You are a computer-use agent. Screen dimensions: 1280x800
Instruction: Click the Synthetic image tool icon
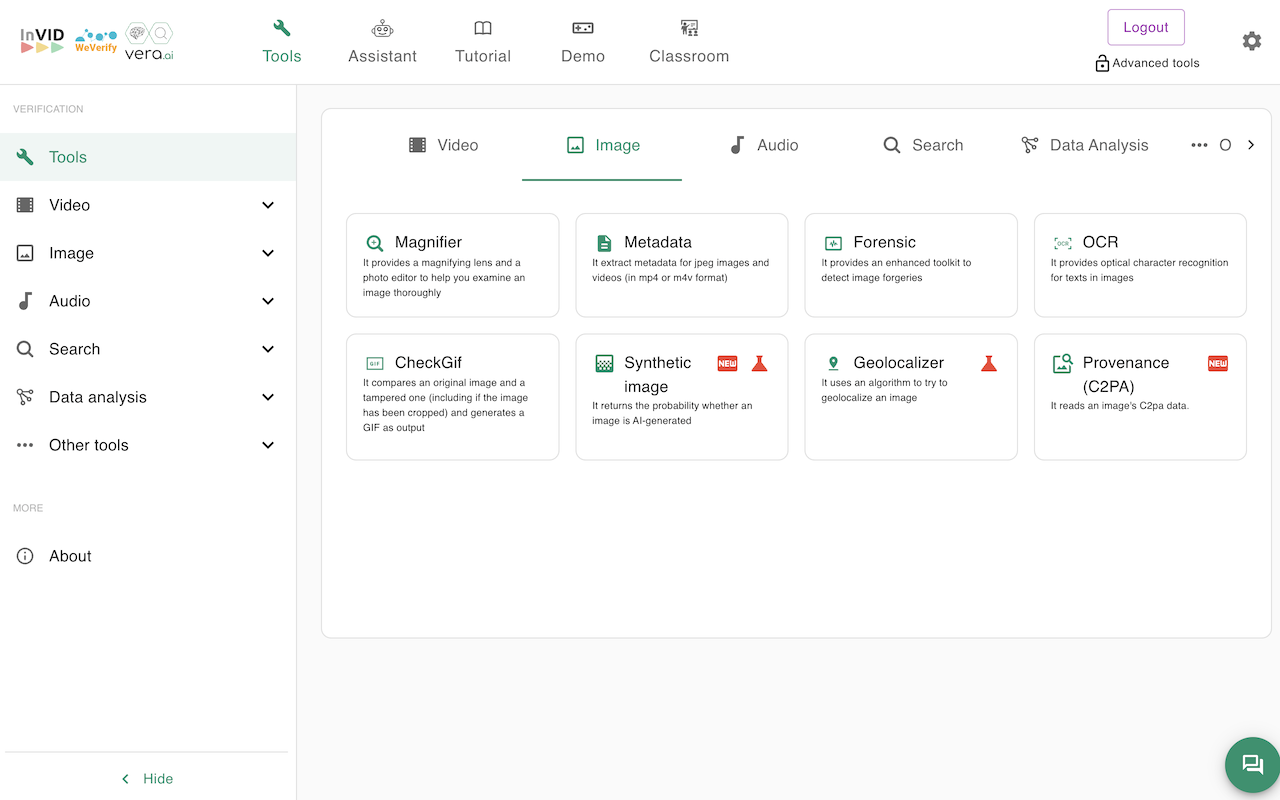(x=604, y=363)
